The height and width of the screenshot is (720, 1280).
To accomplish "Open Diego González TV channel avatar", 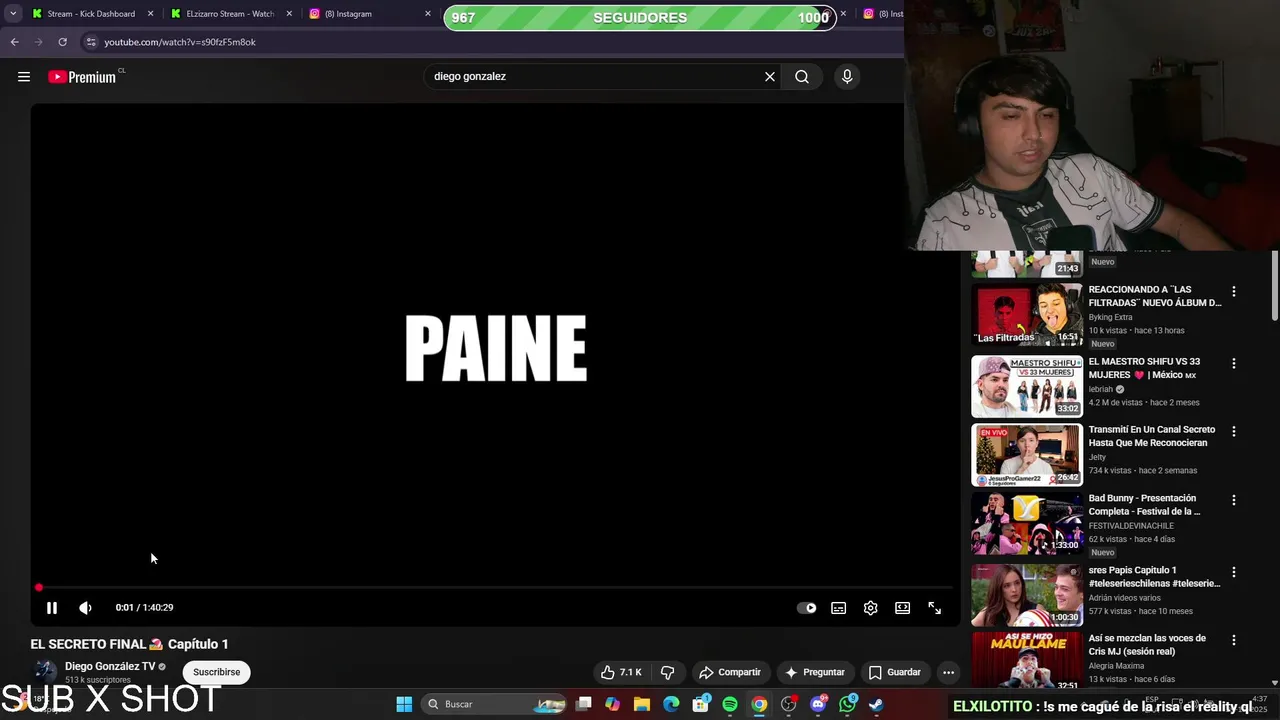I will [x=45, y=672].
